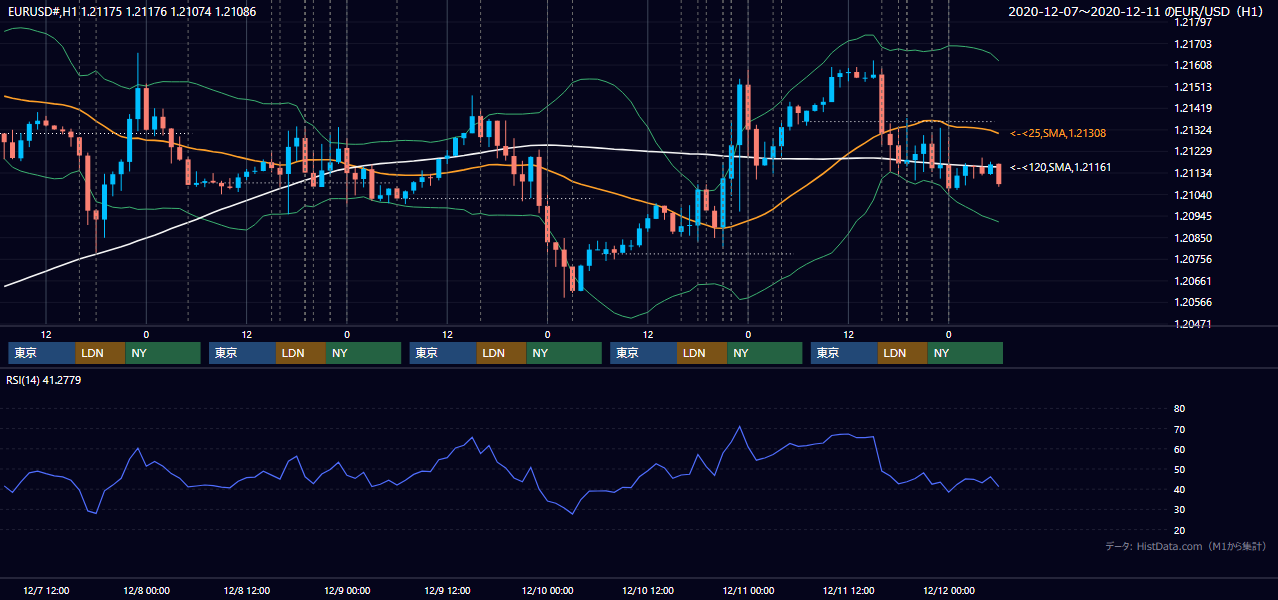This screenshot has height=600, width=1278.
Task: Select the 12/9 00:00 date label
Action: [347, 591]
